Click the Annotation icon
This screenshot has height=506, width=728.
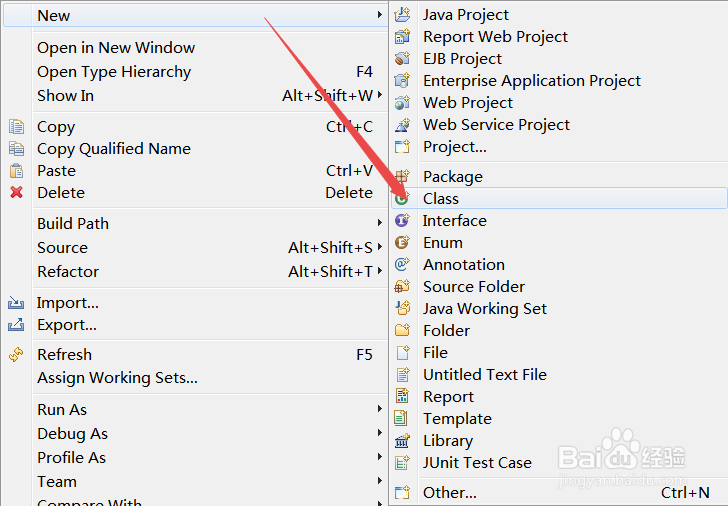[402, 265]
